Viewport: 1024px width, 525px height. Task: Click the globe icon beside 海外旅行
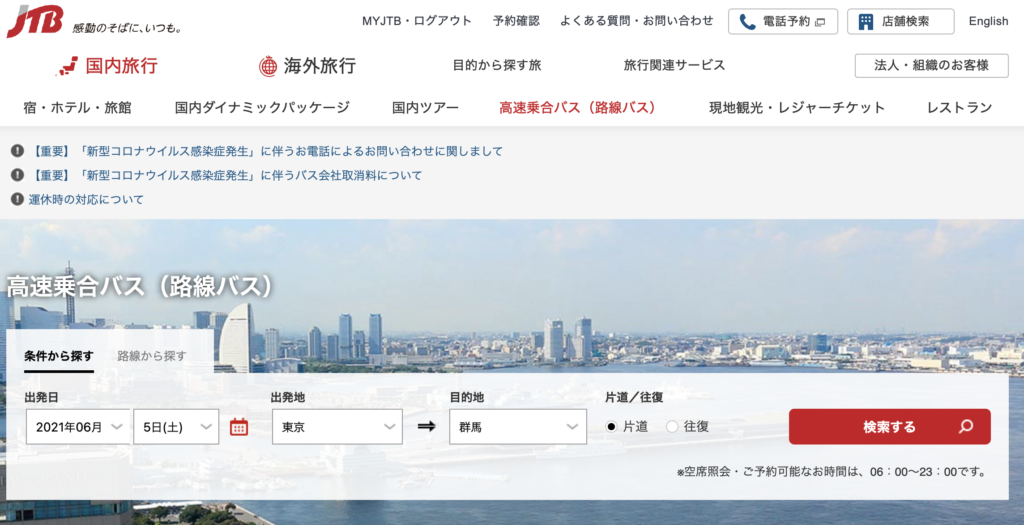tap(268, 66)
